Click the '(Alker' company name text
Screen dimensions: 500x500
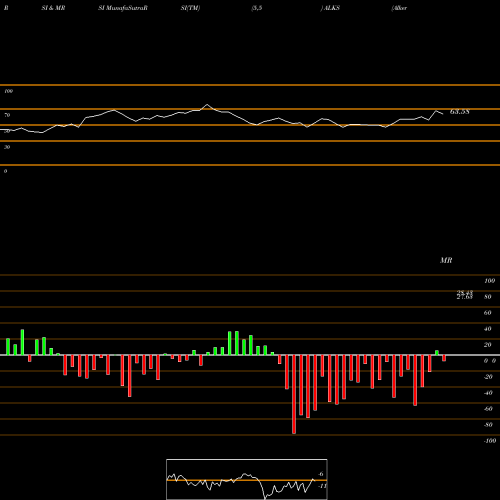(x=399, y=8)
